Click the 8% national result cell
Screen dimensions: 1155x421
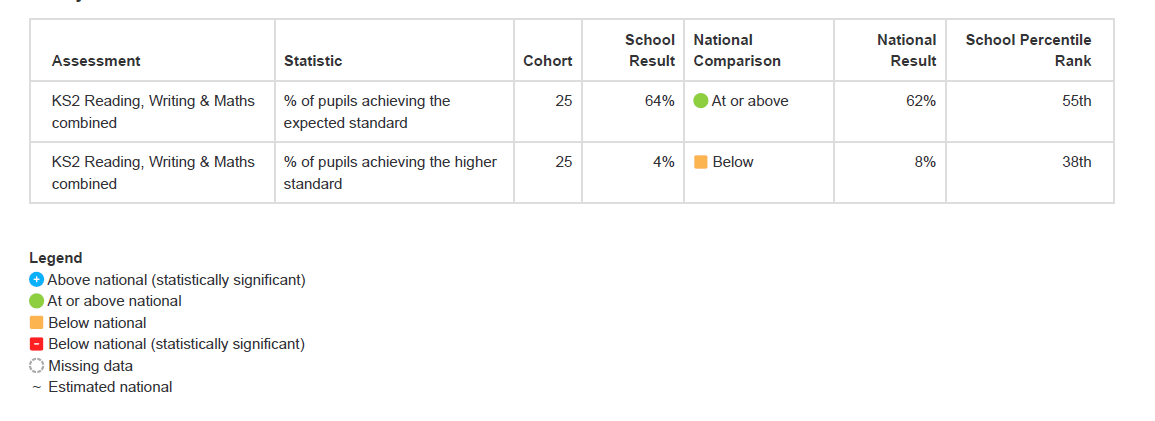[925, 162]
